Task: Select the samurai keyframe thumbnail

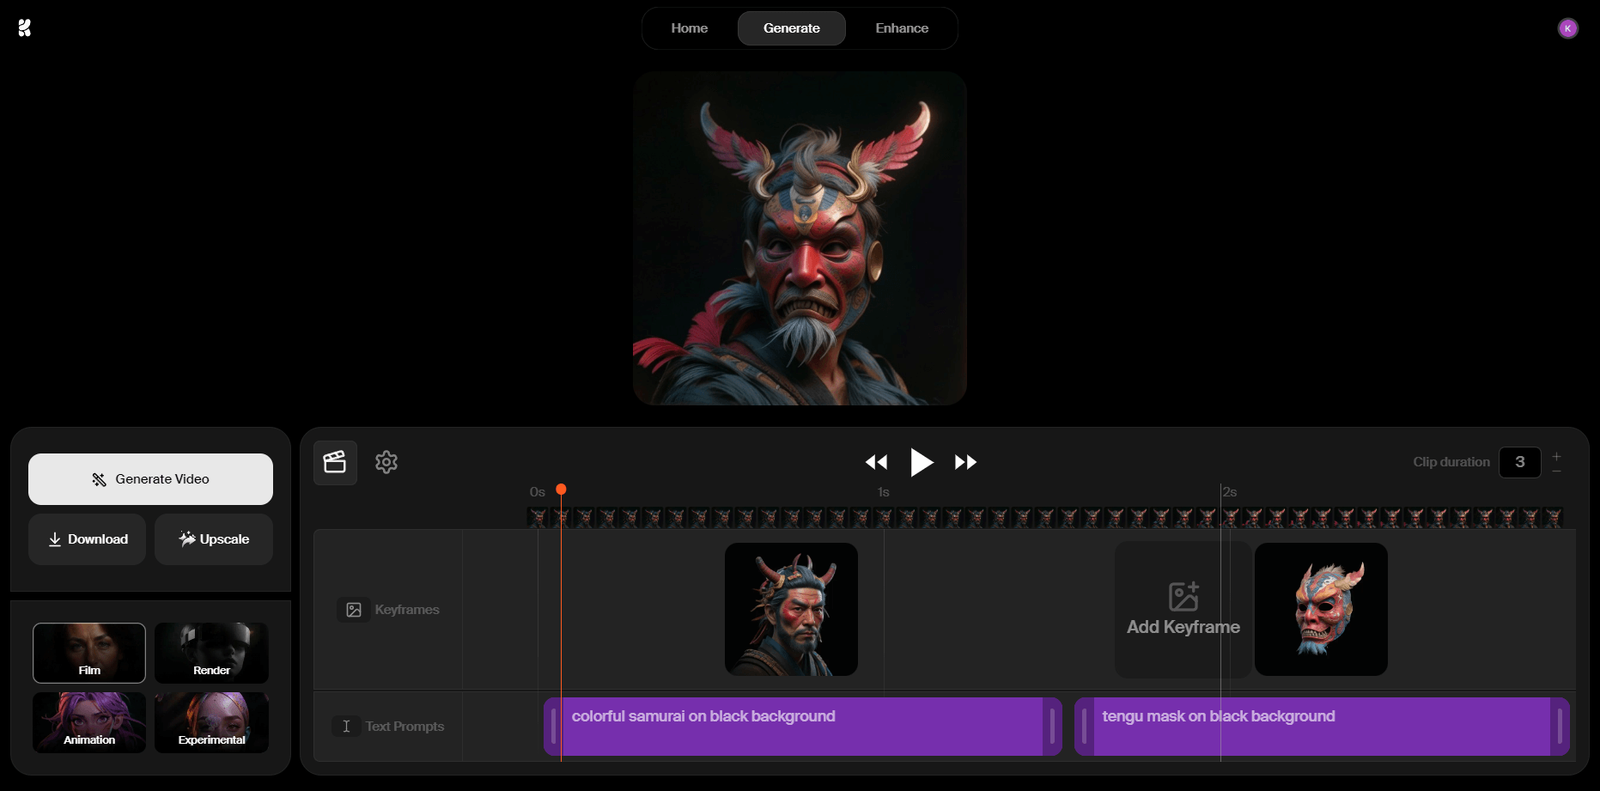Action: [x=791, y=609]
